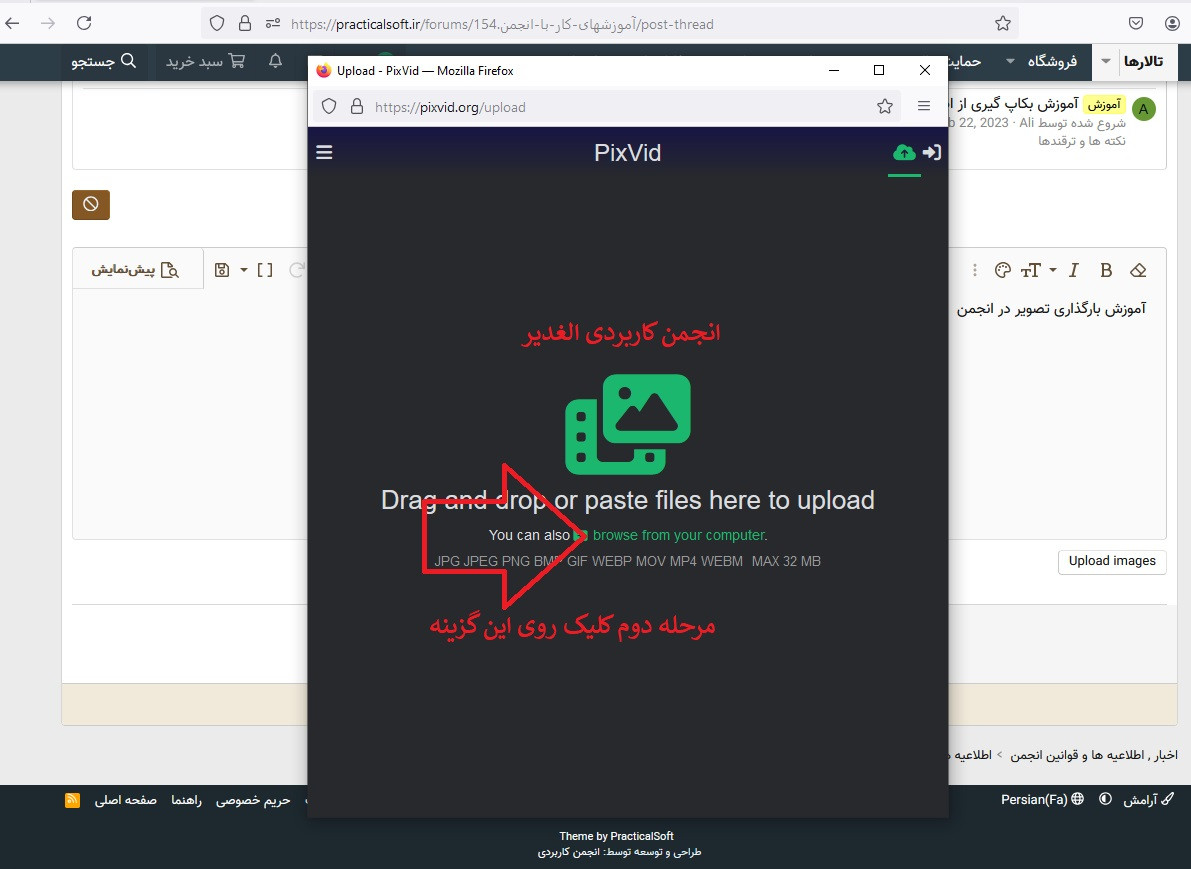Toggle the dark/light style contrast icon in footer
Screen dimensions: 1191x869
coord(1106,799)
